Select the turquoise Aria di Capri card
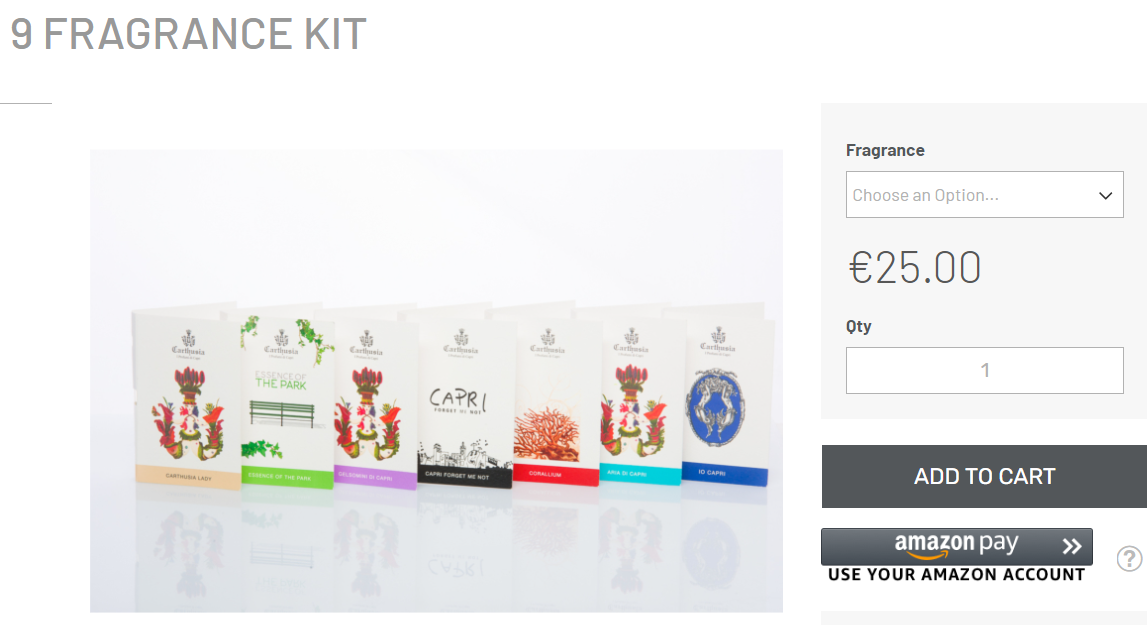Screen dimensions: 1147x625 (639, 401)
